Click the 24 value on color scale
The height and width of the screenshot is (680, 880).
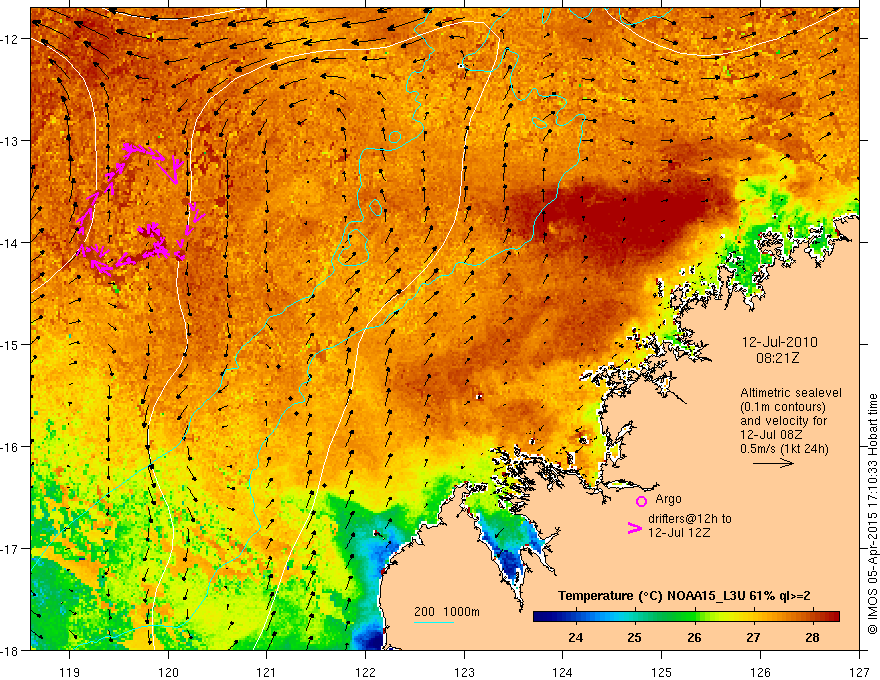pos(575,637)
